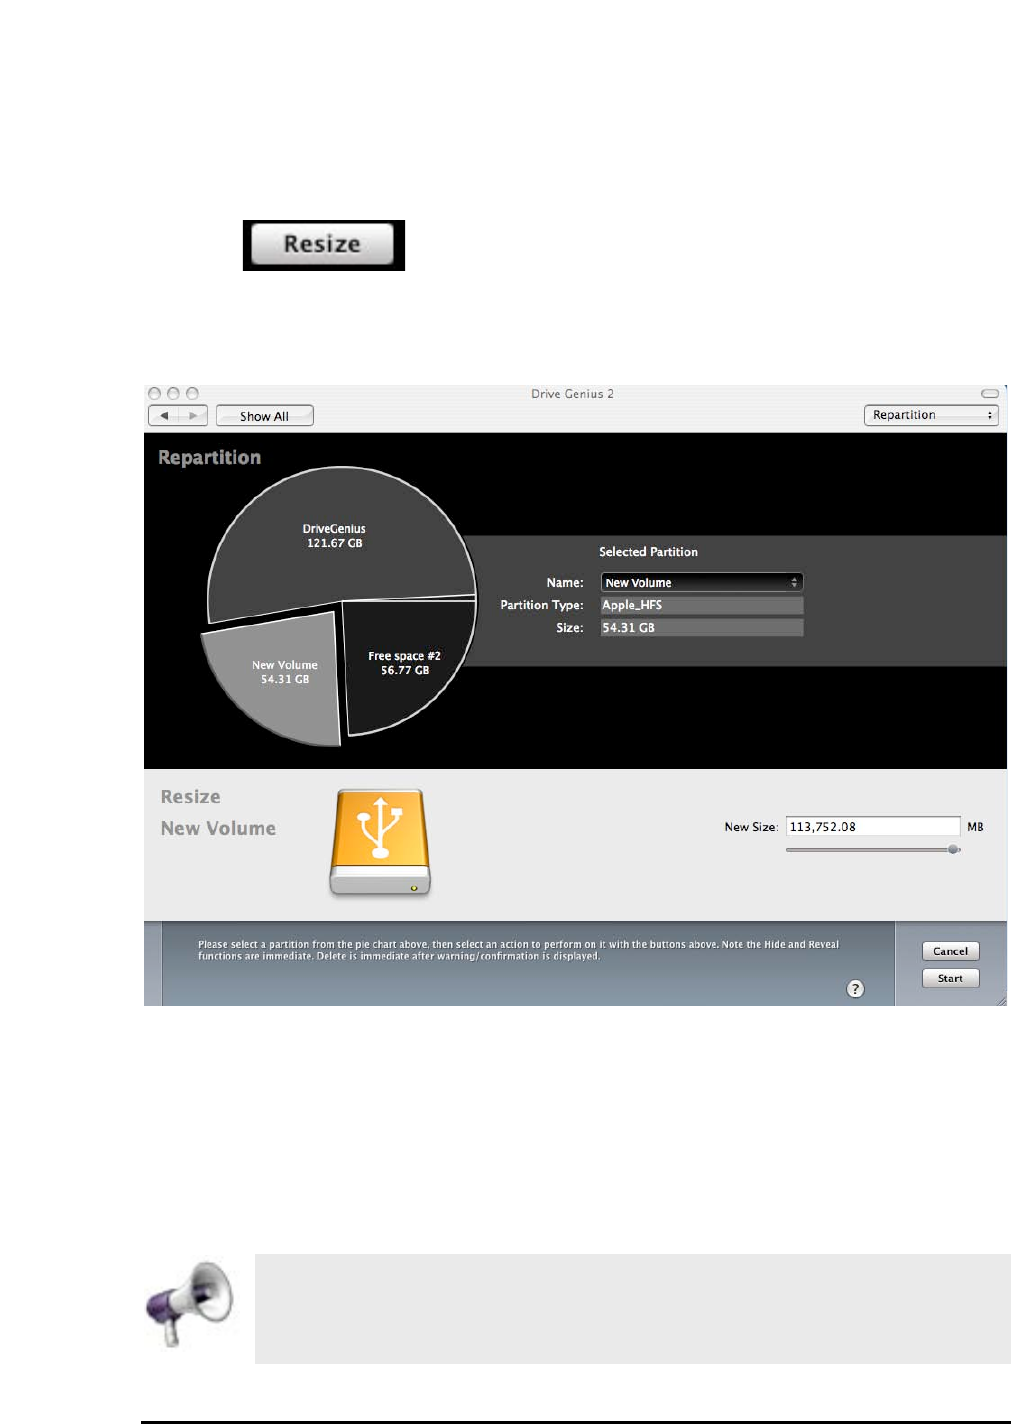Click the Start button
1011x1424 pixels.
(x=950, y=978)
